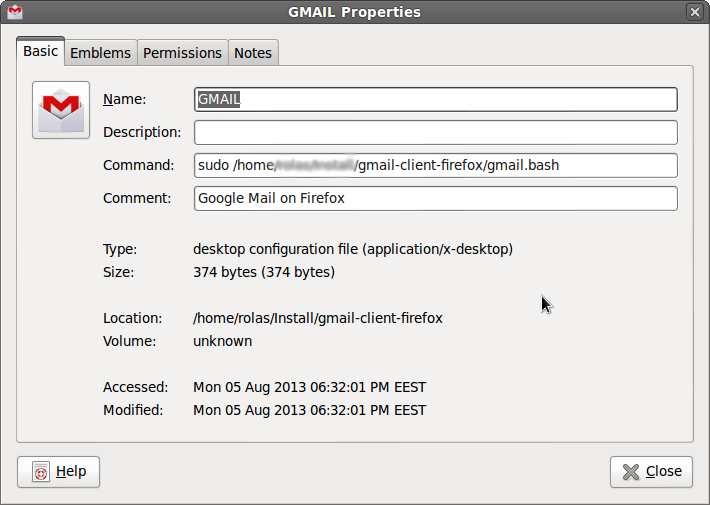The image size is (710, 505).
Task: Click inside the Command text field
Action: tap(436, 165)
